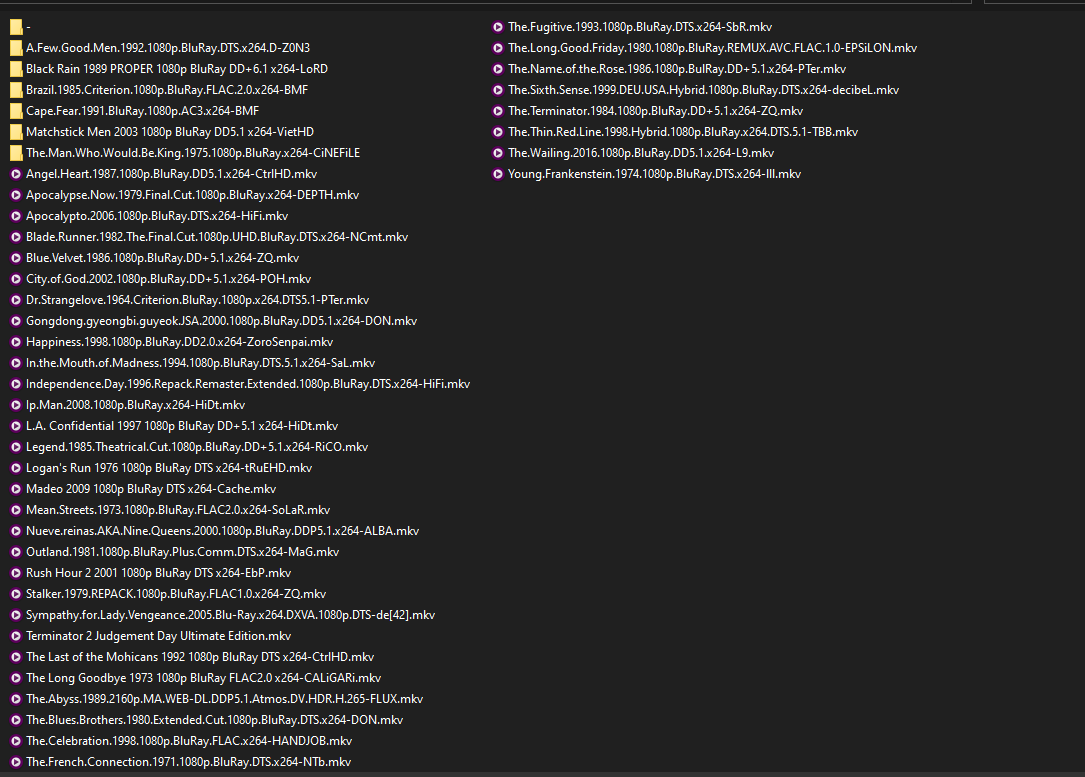
Task: Click the media icon beside Apocalypse.Now.1979
Action: [x=16, y=195]
